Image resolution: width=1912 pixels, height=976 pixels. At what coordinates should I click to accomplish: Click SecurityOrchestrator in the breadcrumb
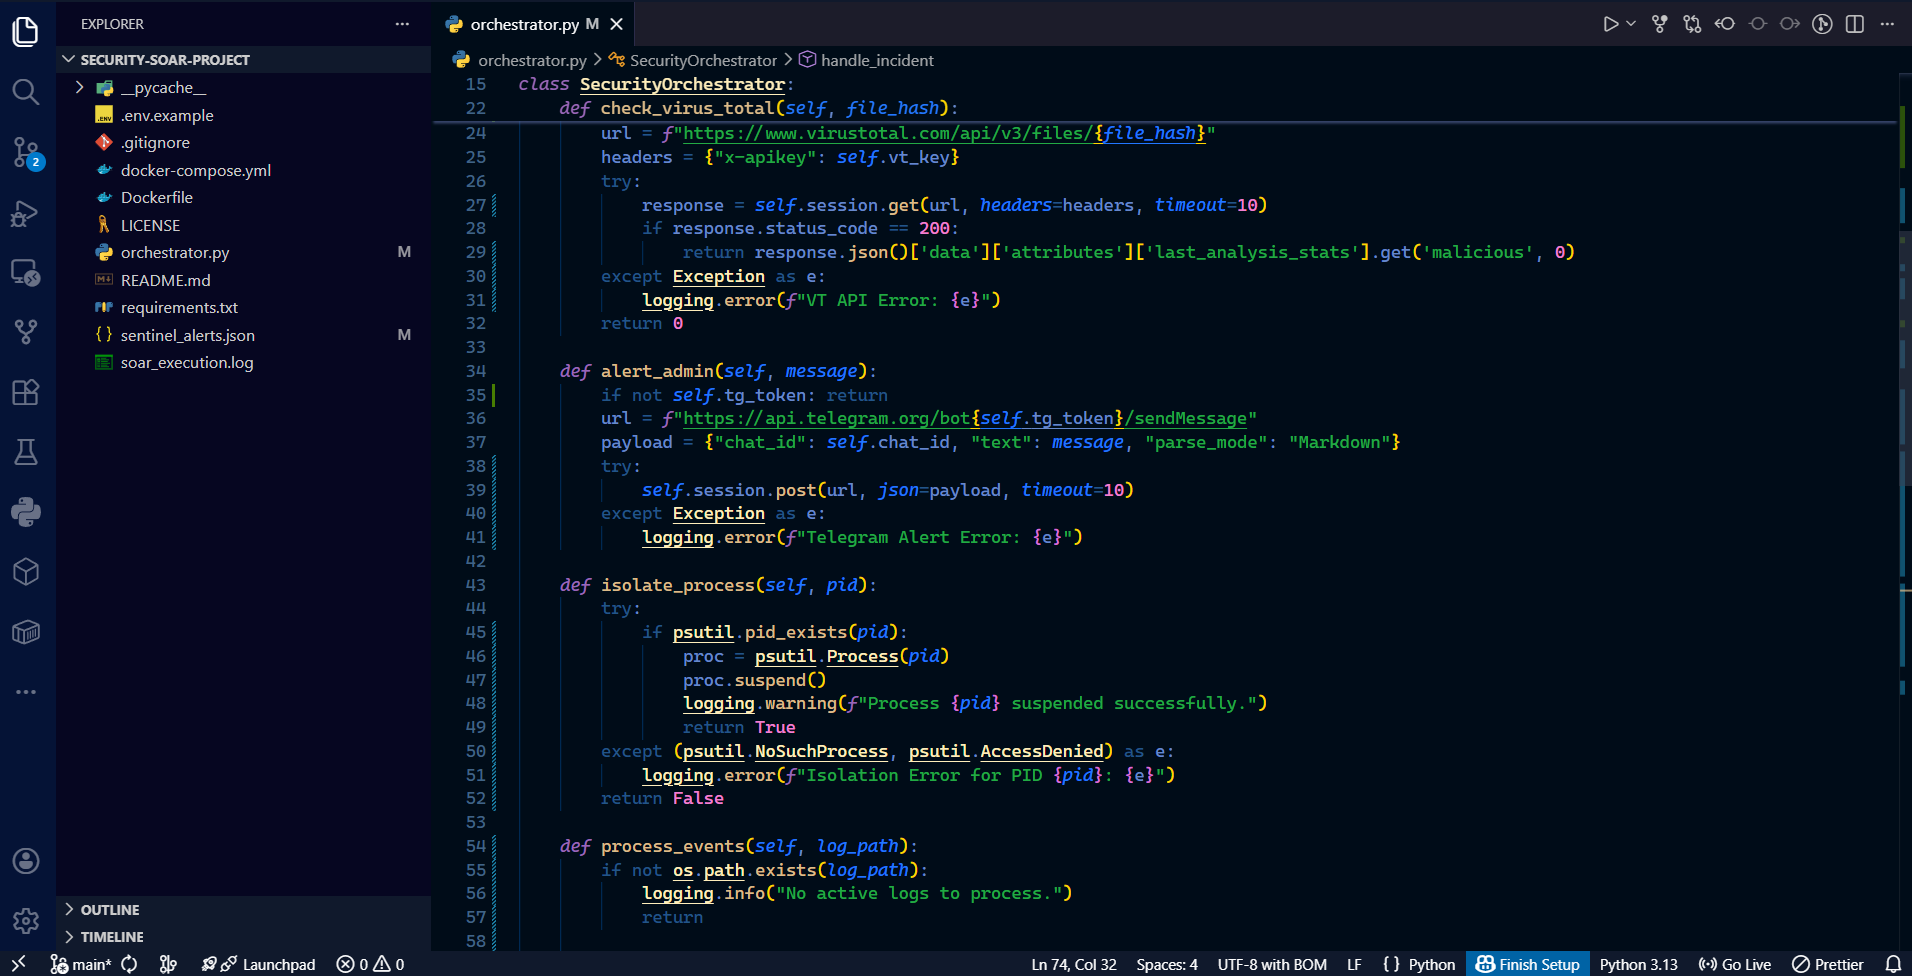click(702, 60)
